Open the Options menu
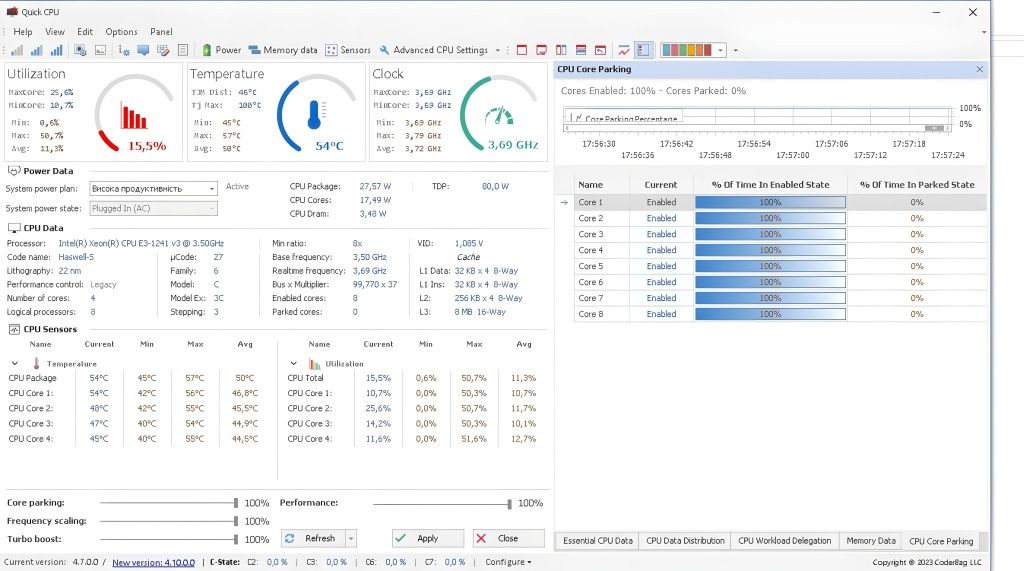This screenshot has height=571, width=1024. coord(121,31)
